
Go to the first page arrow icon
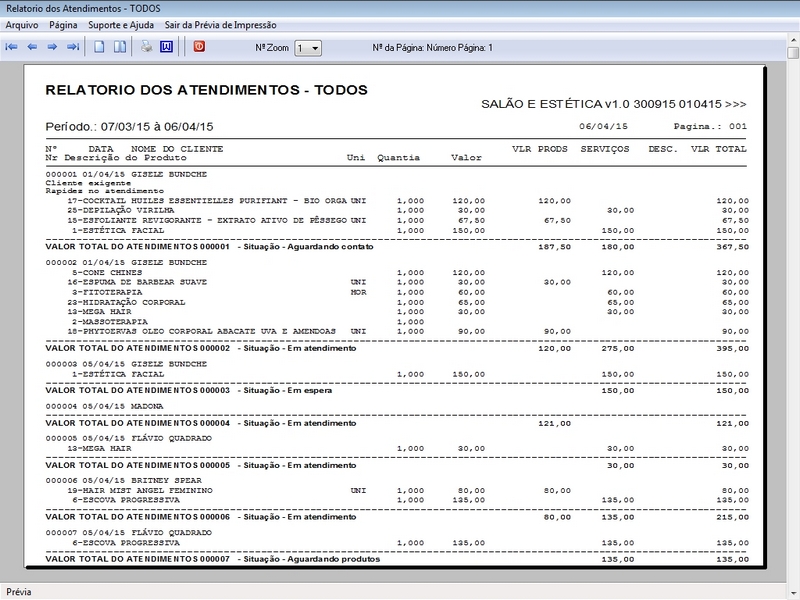(x=11, y=47)
